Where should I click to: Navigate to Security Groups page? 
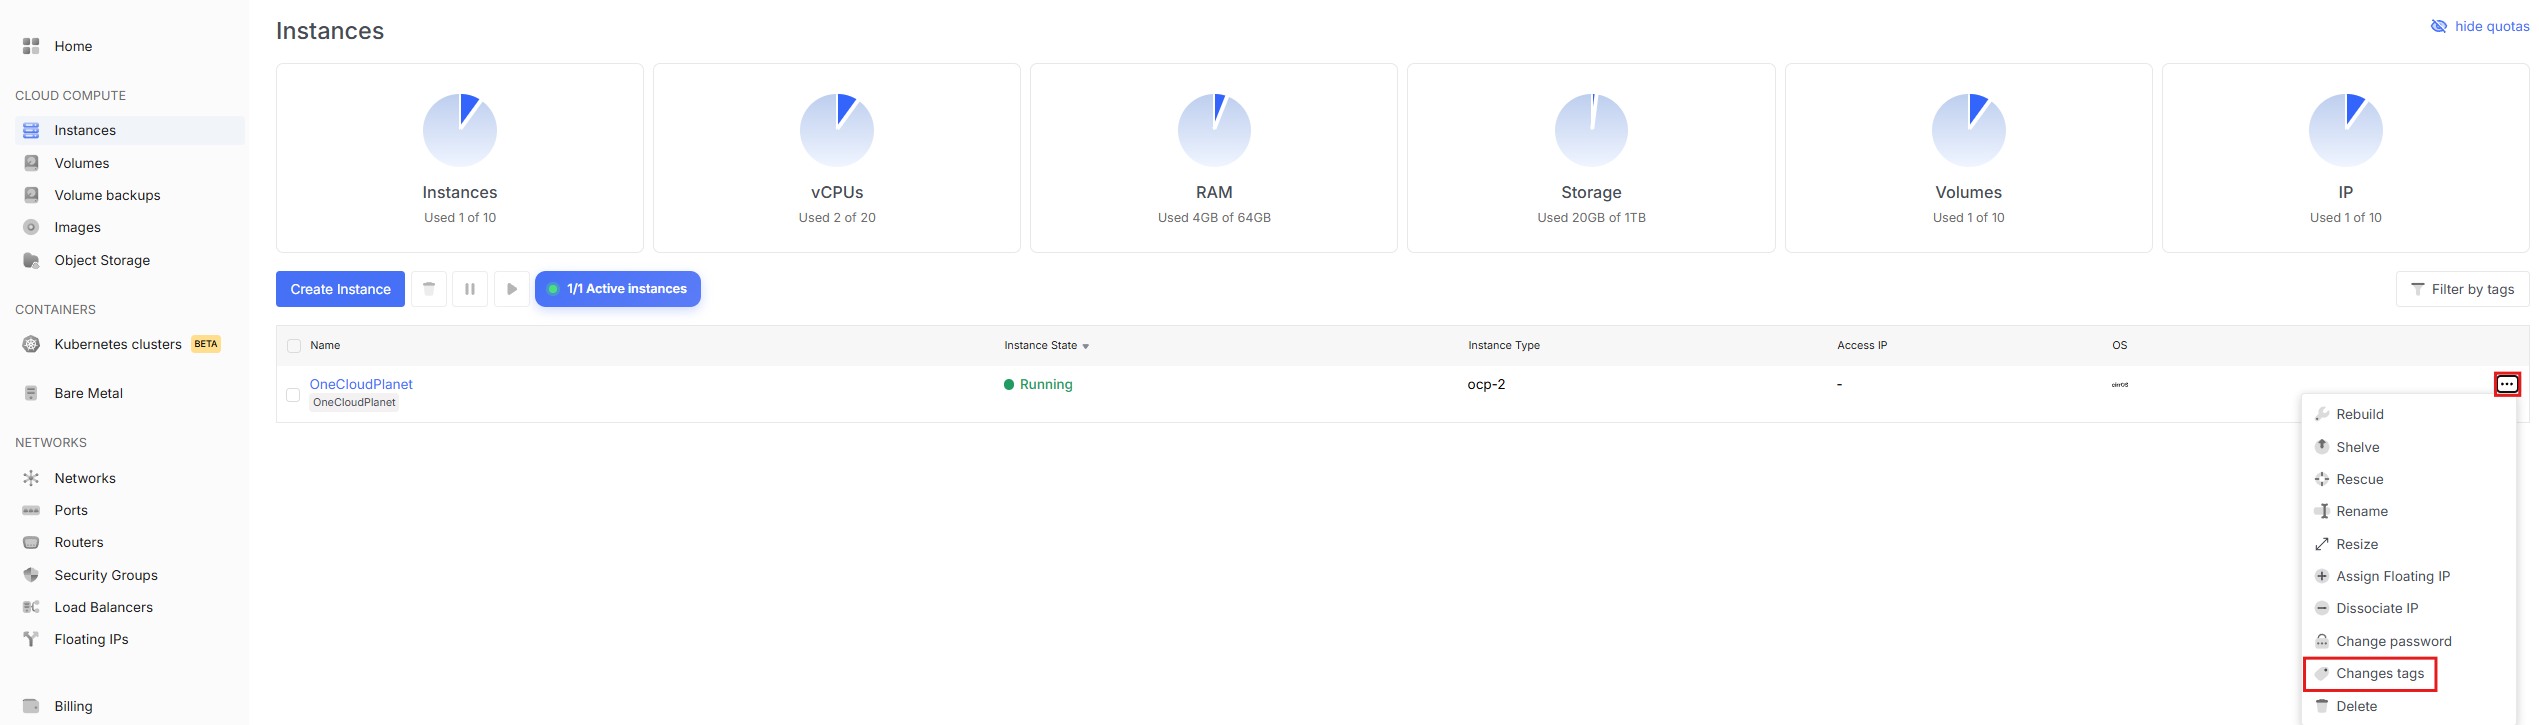(x=106, y=575)
